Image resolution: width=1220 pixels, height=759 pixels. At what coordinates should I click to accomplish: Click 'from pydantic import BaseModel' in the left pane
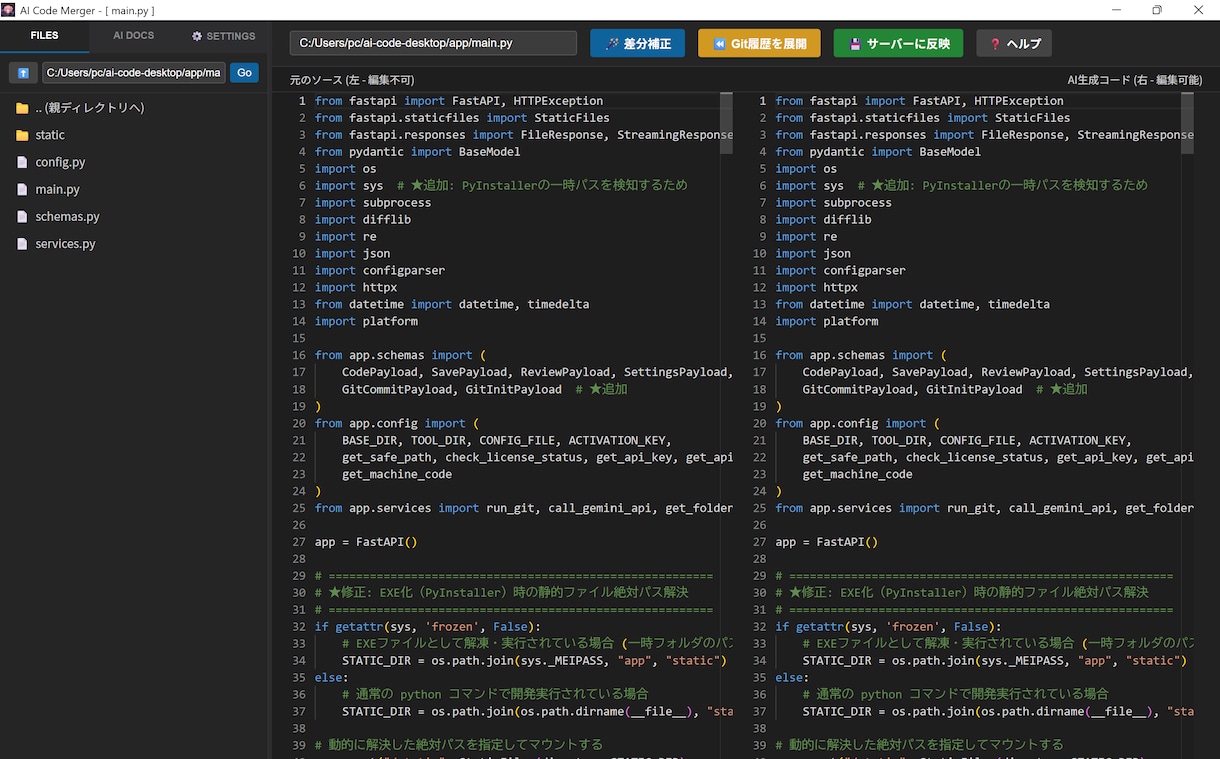[x=418, y=151]
